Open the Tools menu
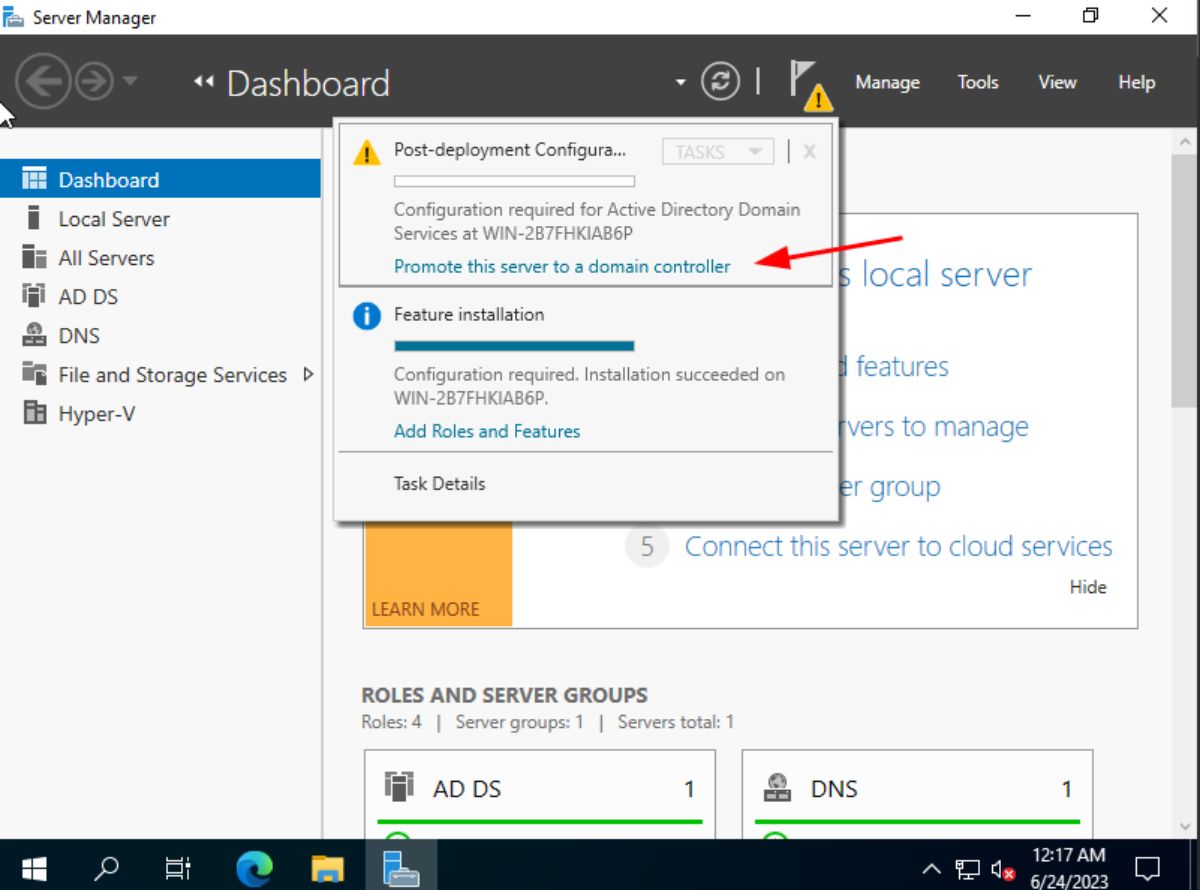 click(977, 82)
